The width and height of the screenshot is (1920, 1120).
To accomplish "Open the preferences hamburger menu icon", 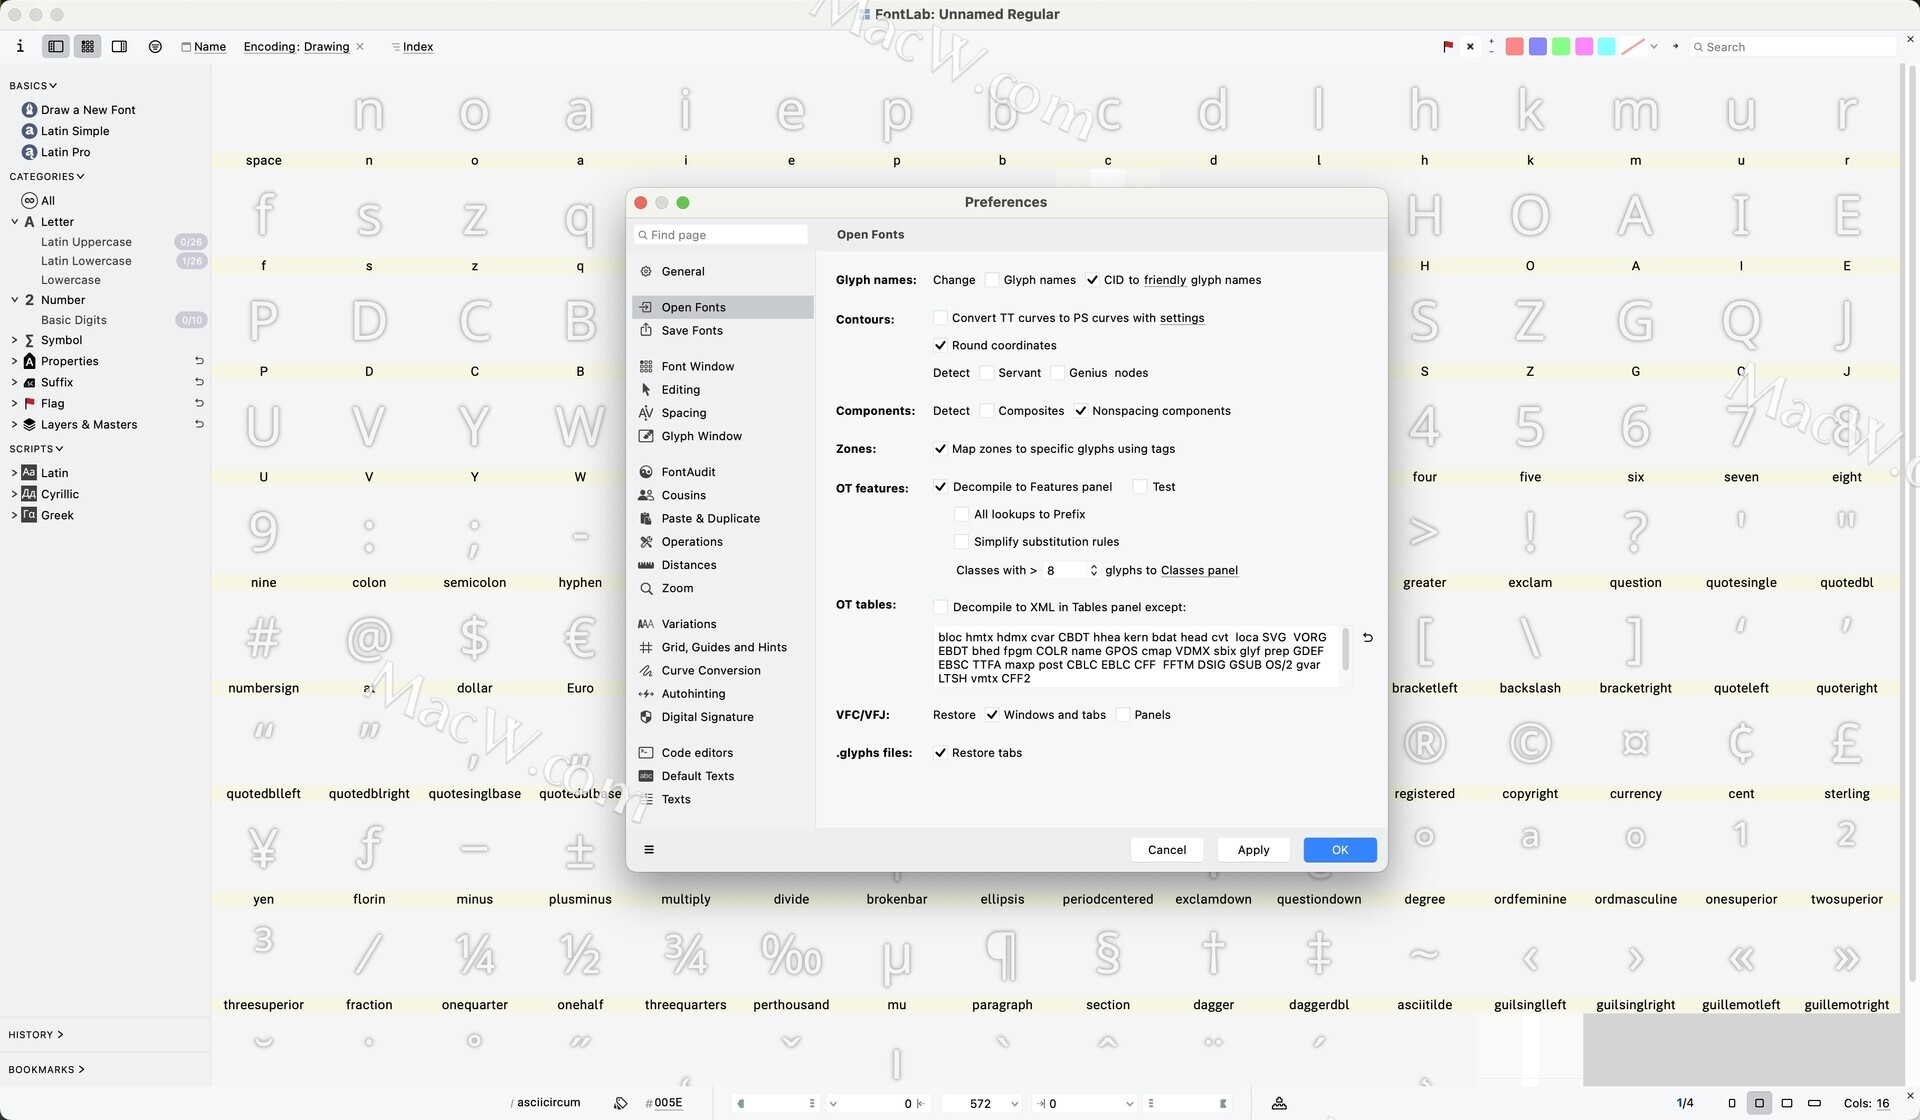I will pos(649,850).
